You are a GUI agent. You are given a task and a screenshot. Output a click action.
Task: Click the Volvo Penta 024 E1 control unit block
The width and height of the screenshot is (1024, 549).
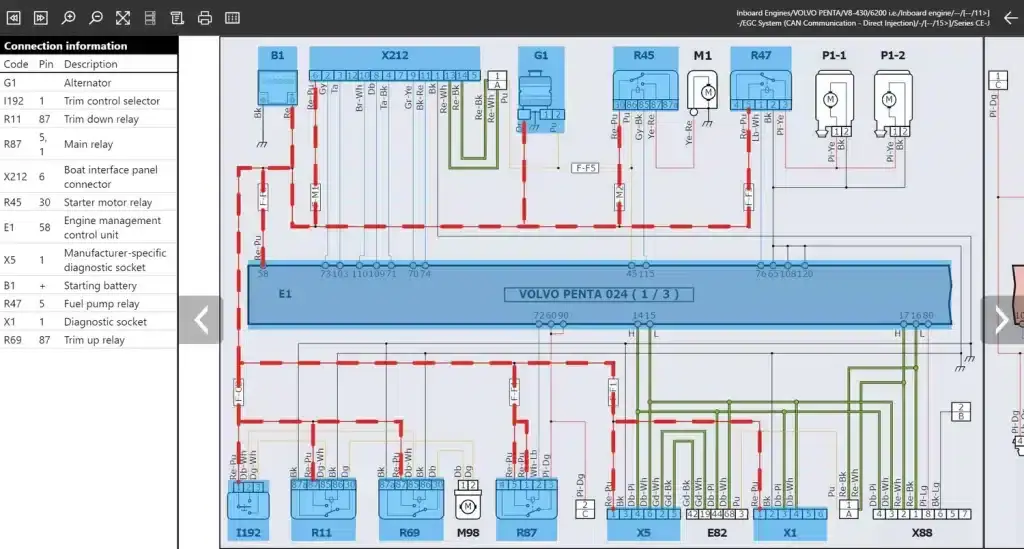598,295
